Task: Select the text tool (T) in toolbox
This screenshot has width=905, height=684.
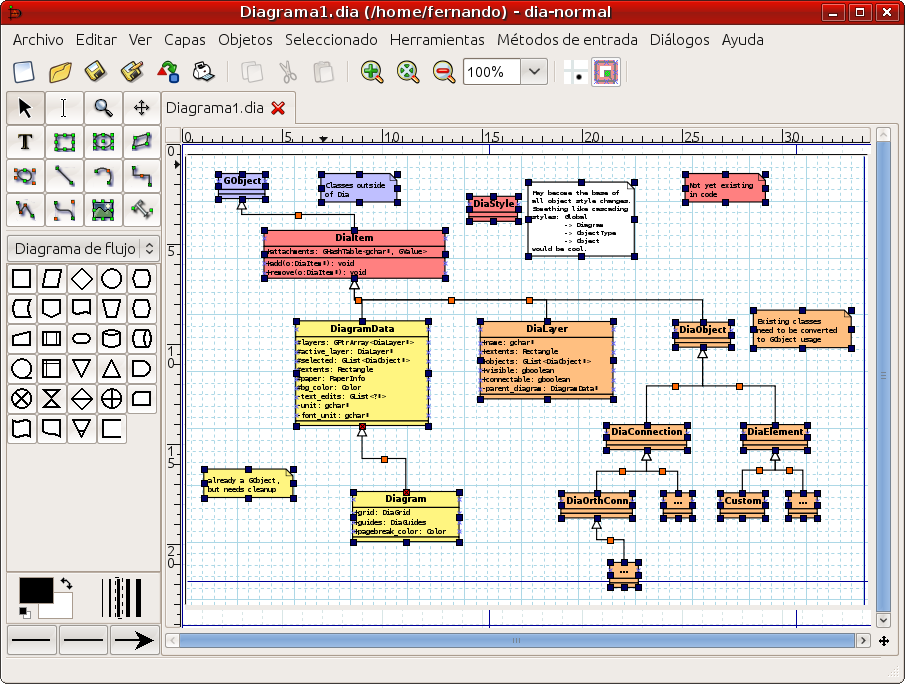Action: click(x=25, y=142)
